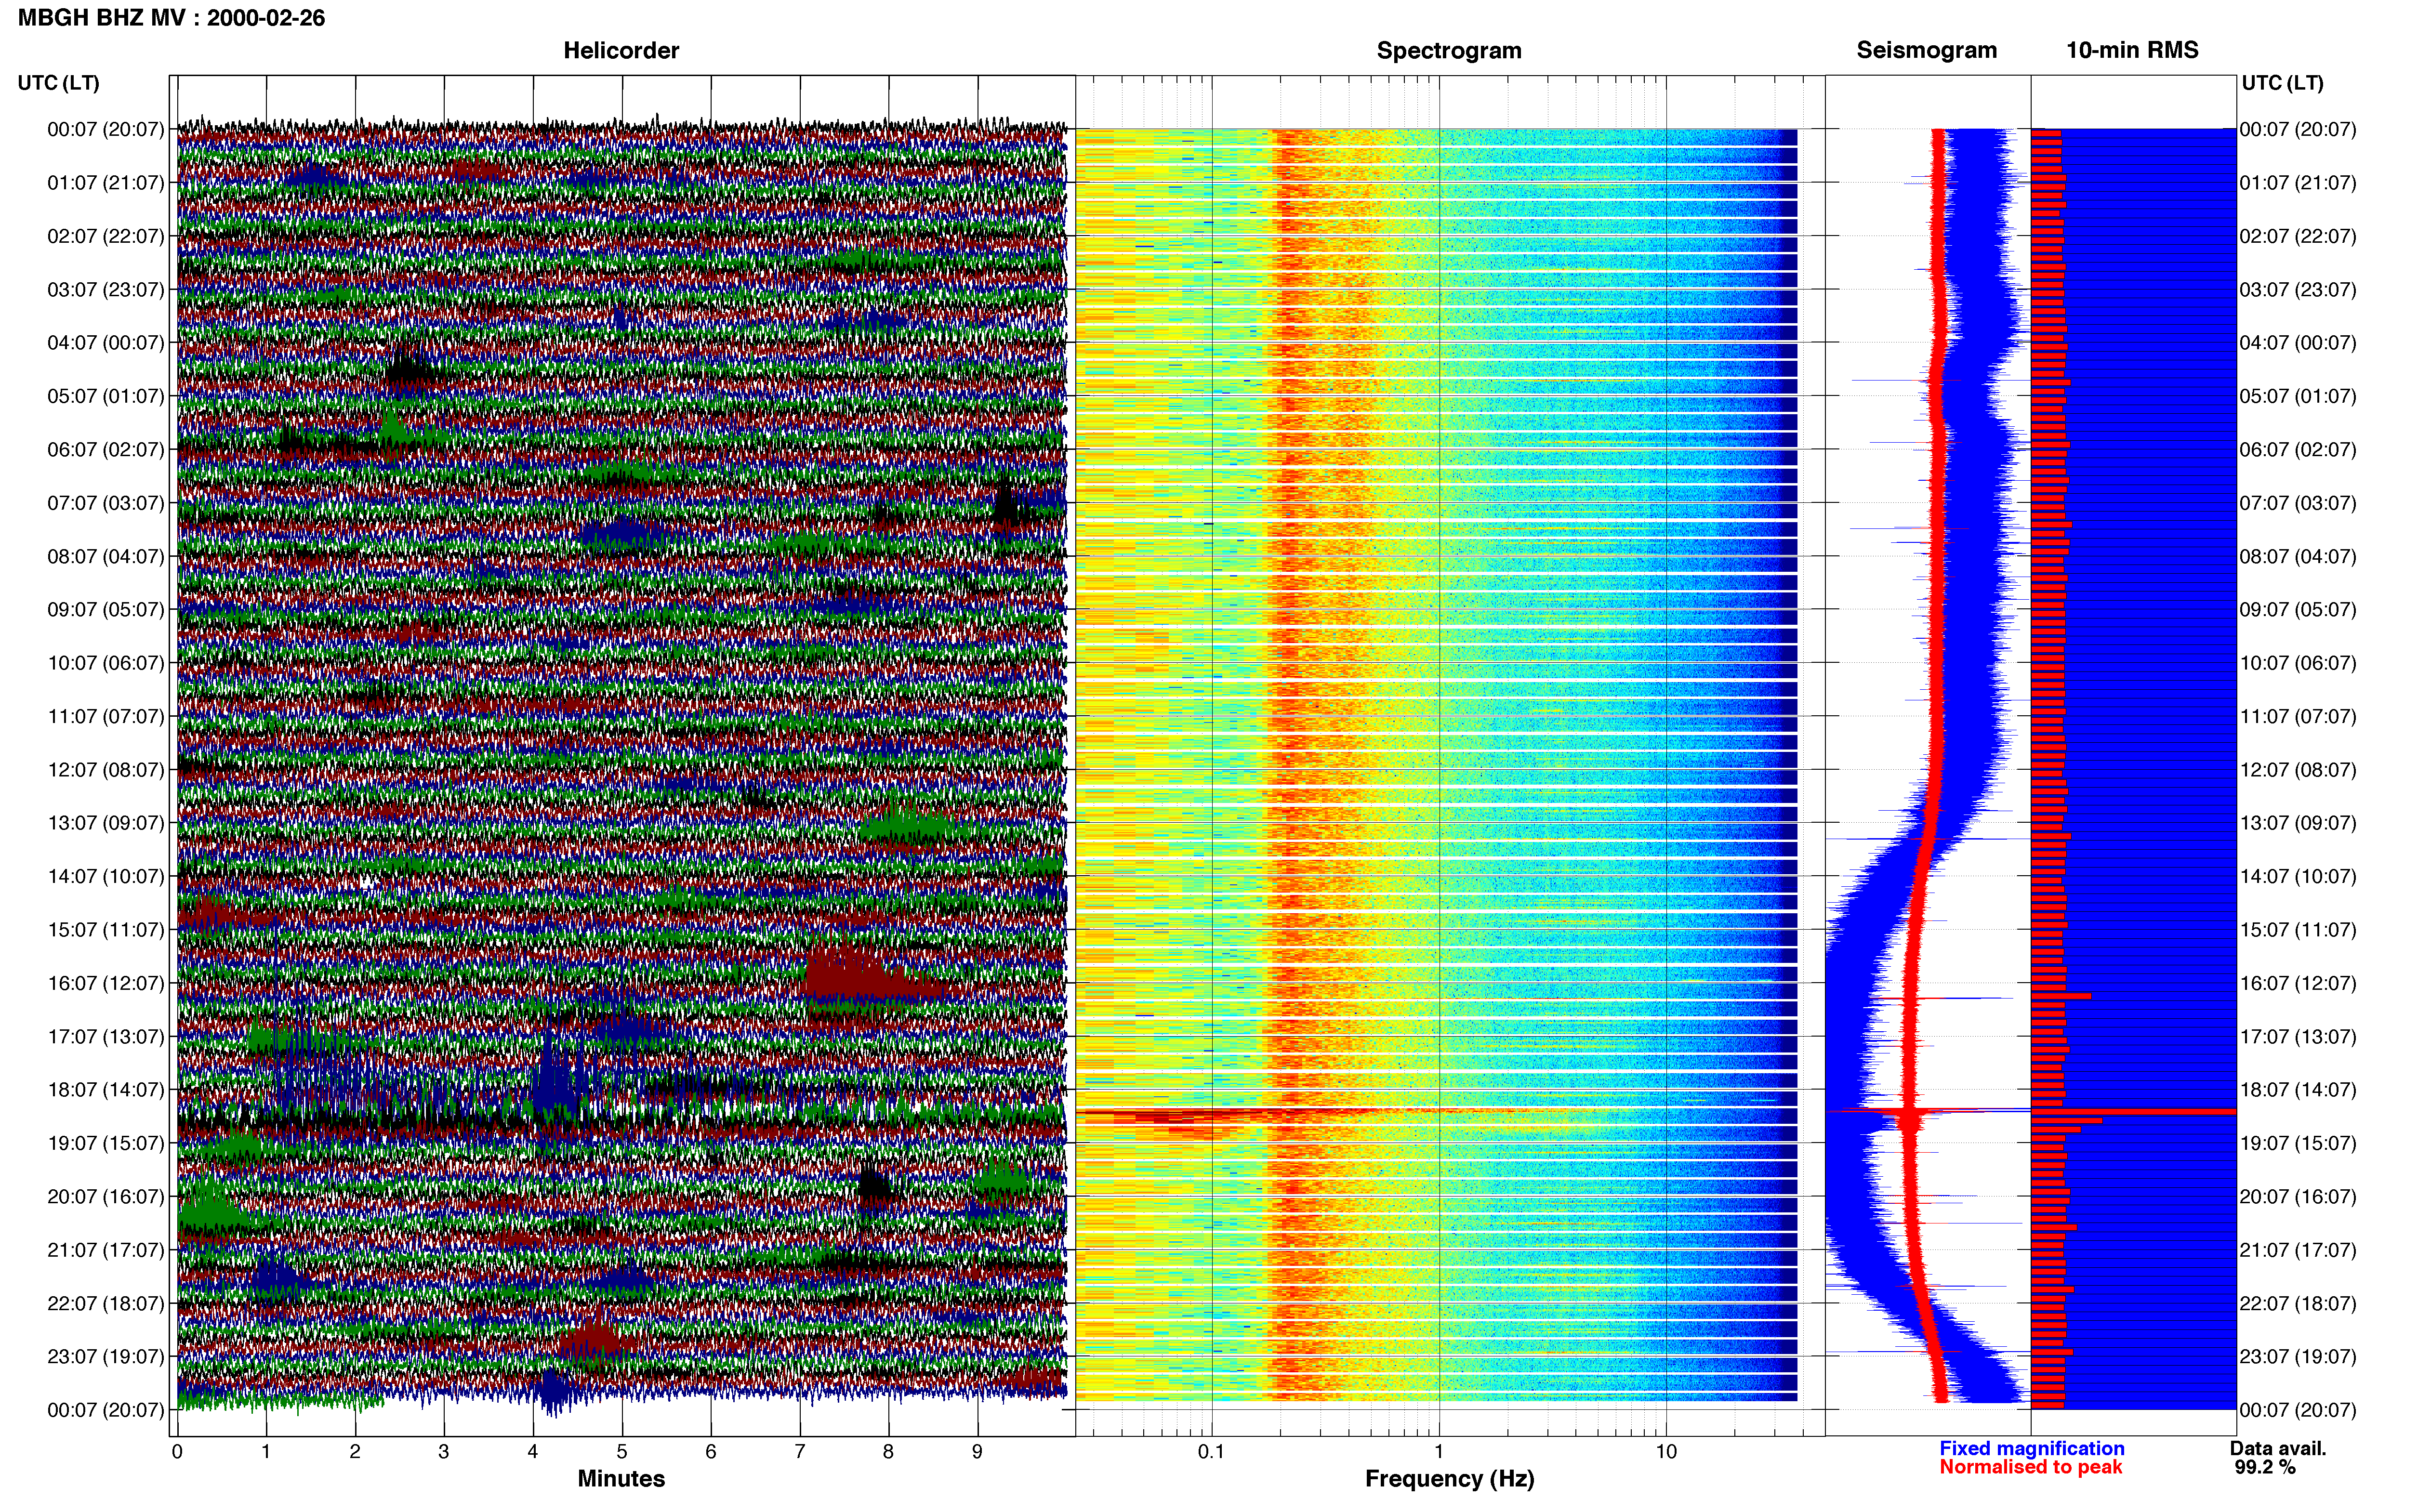Click the red 'Normalised to peak' legend
2418x1512 pixels.
[x=2030, y=1467]
